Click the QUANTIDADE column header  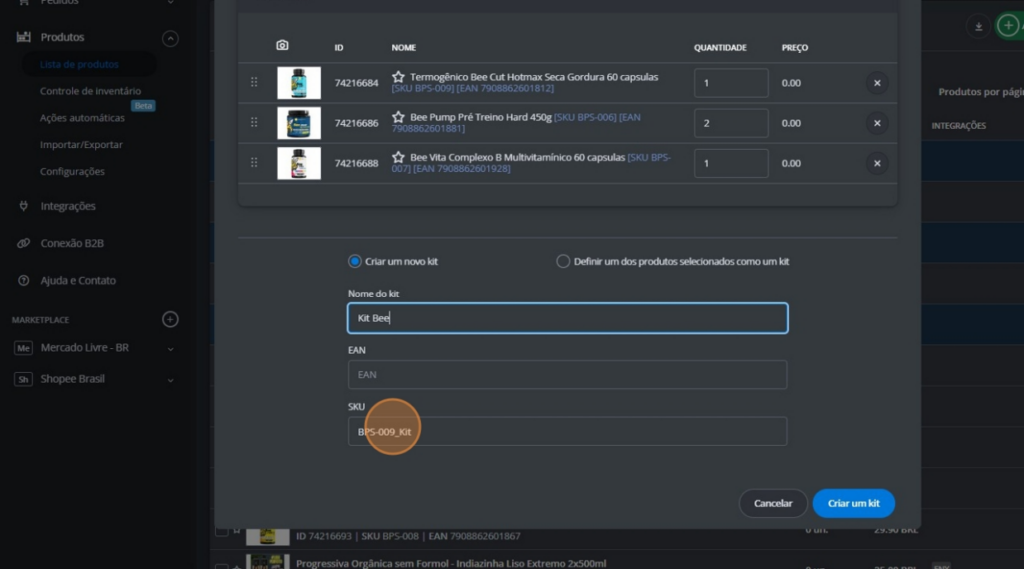[720, 48]
